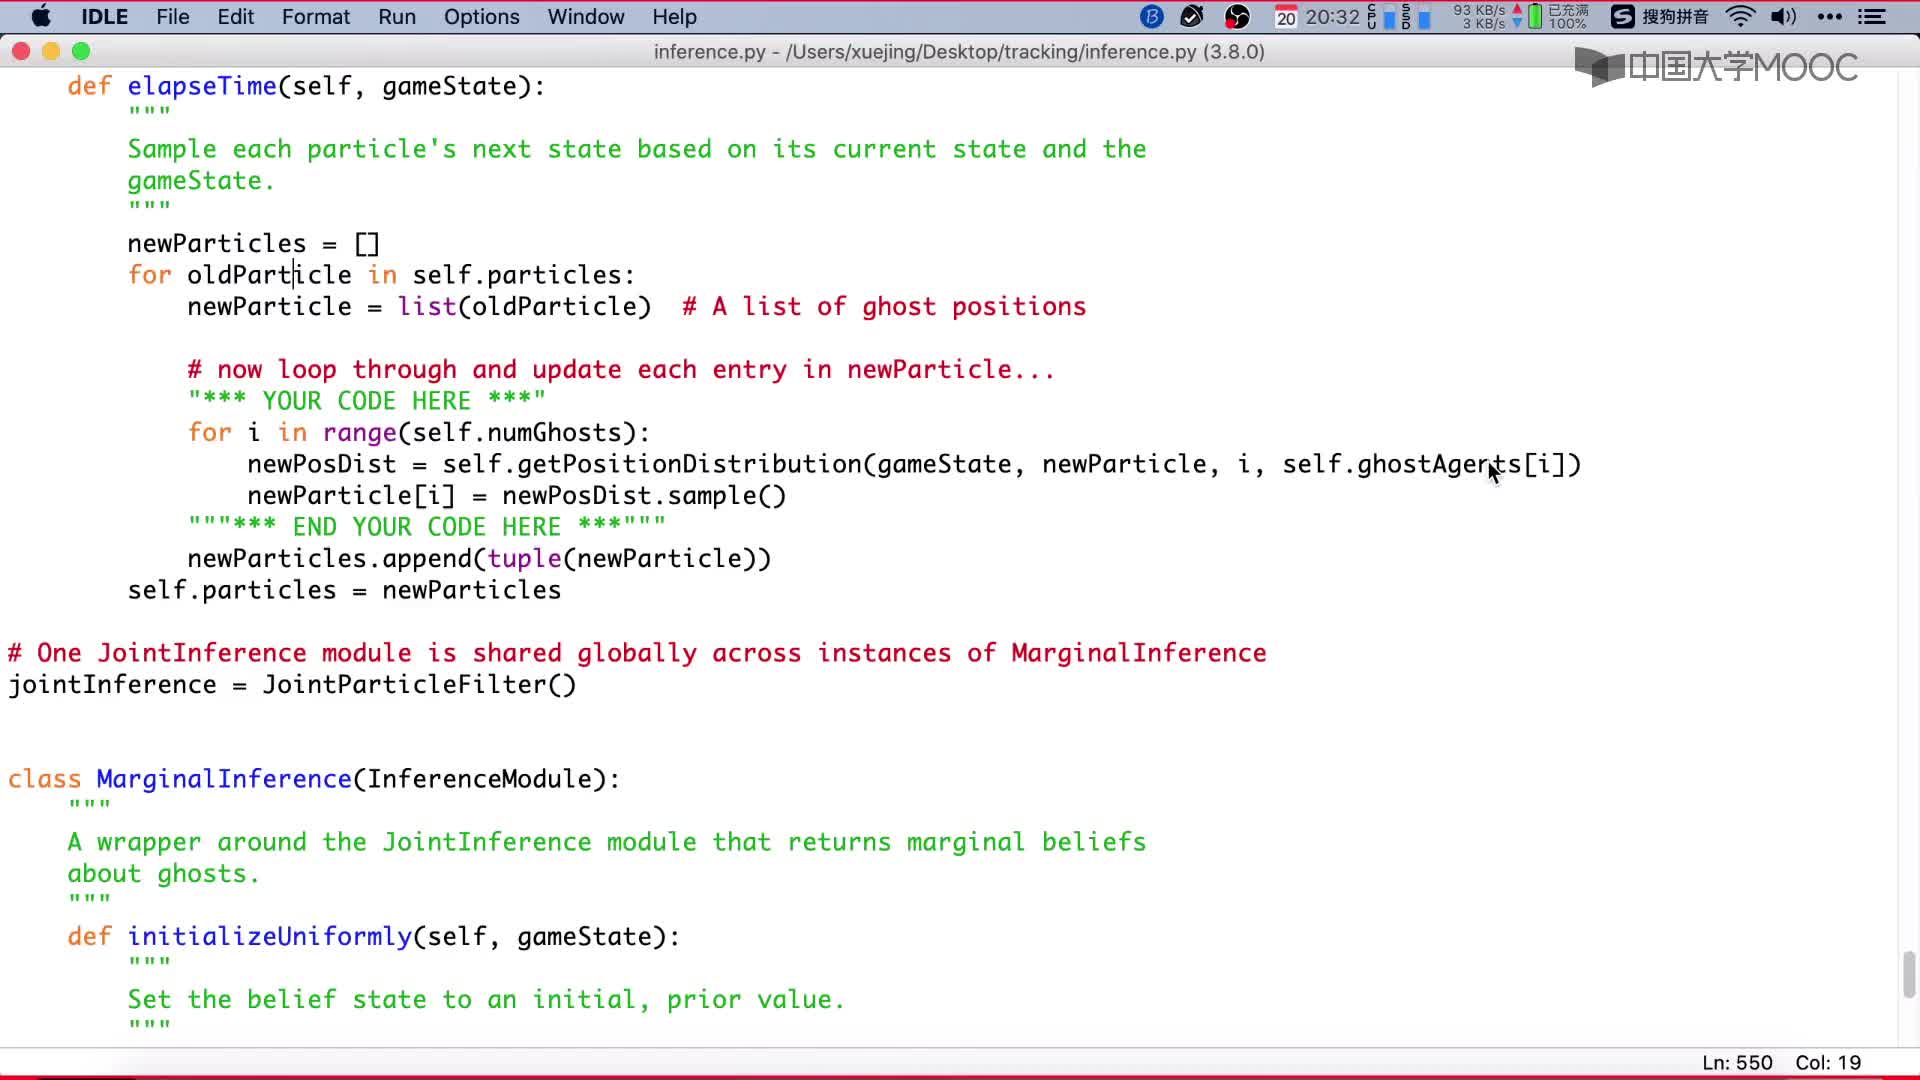Place cursor on 'newParticles = []' line
This screenshot has width=1920, height=1080.
coord(253,243)
